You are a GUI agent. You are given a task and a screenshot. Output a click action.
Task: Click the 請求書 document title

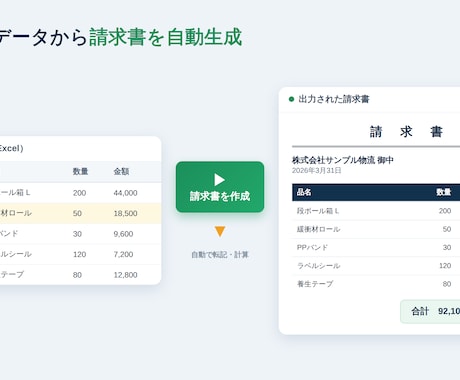tap(406, 132)
